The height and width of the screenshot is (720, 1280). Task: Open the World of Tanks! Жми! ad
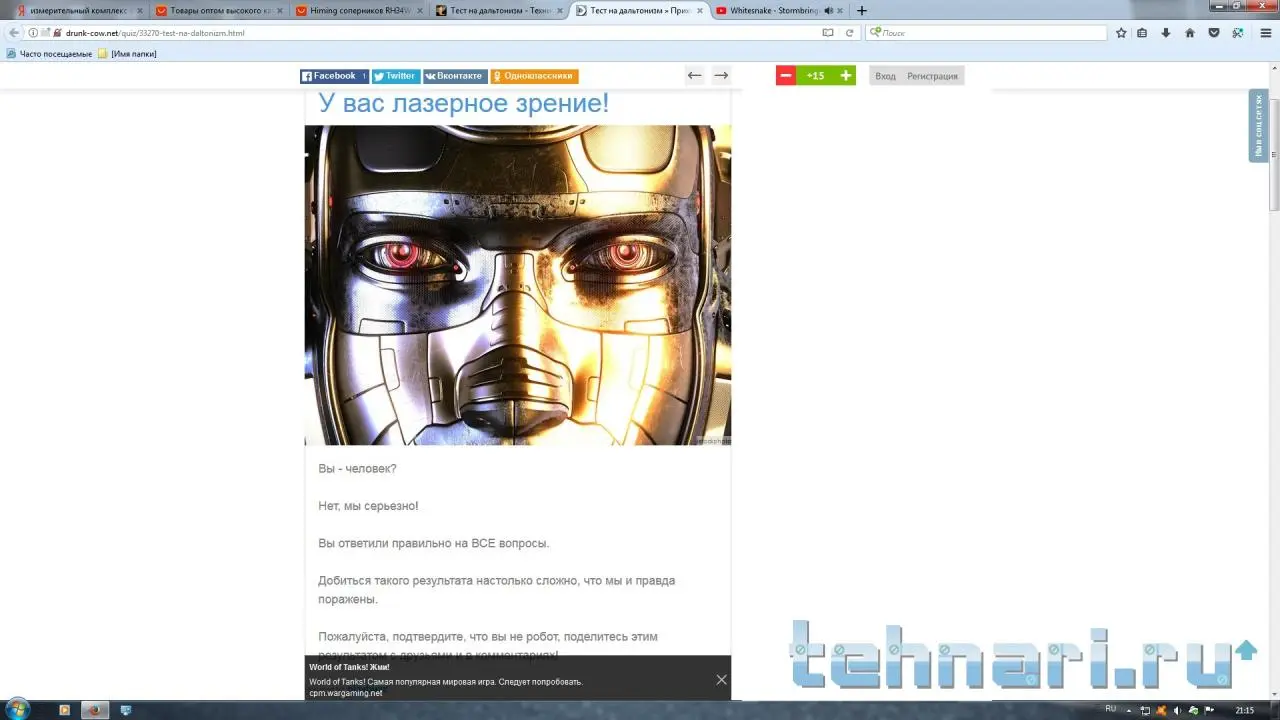[349, 667]
